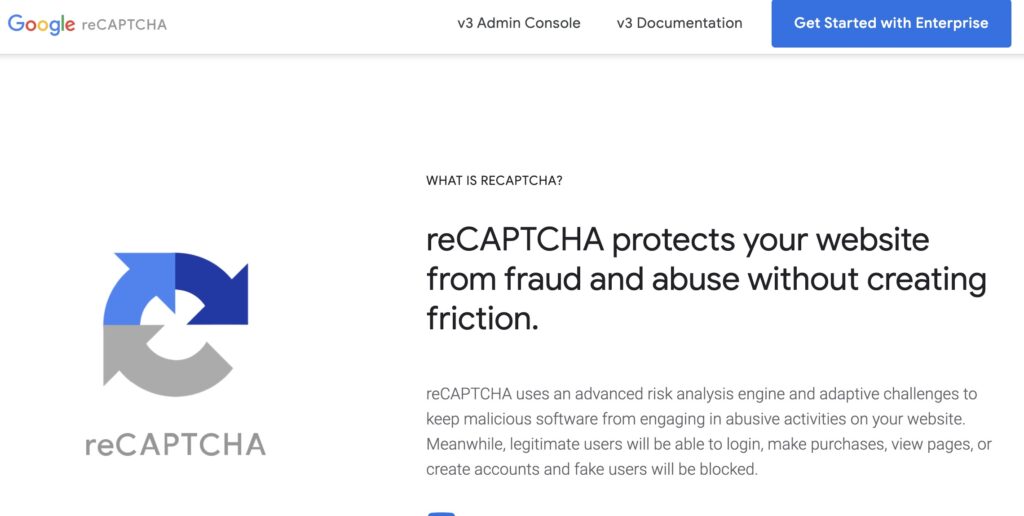Click 'without creating' in the headline
The image size is (1024, 516).
(x=867, y=279)
